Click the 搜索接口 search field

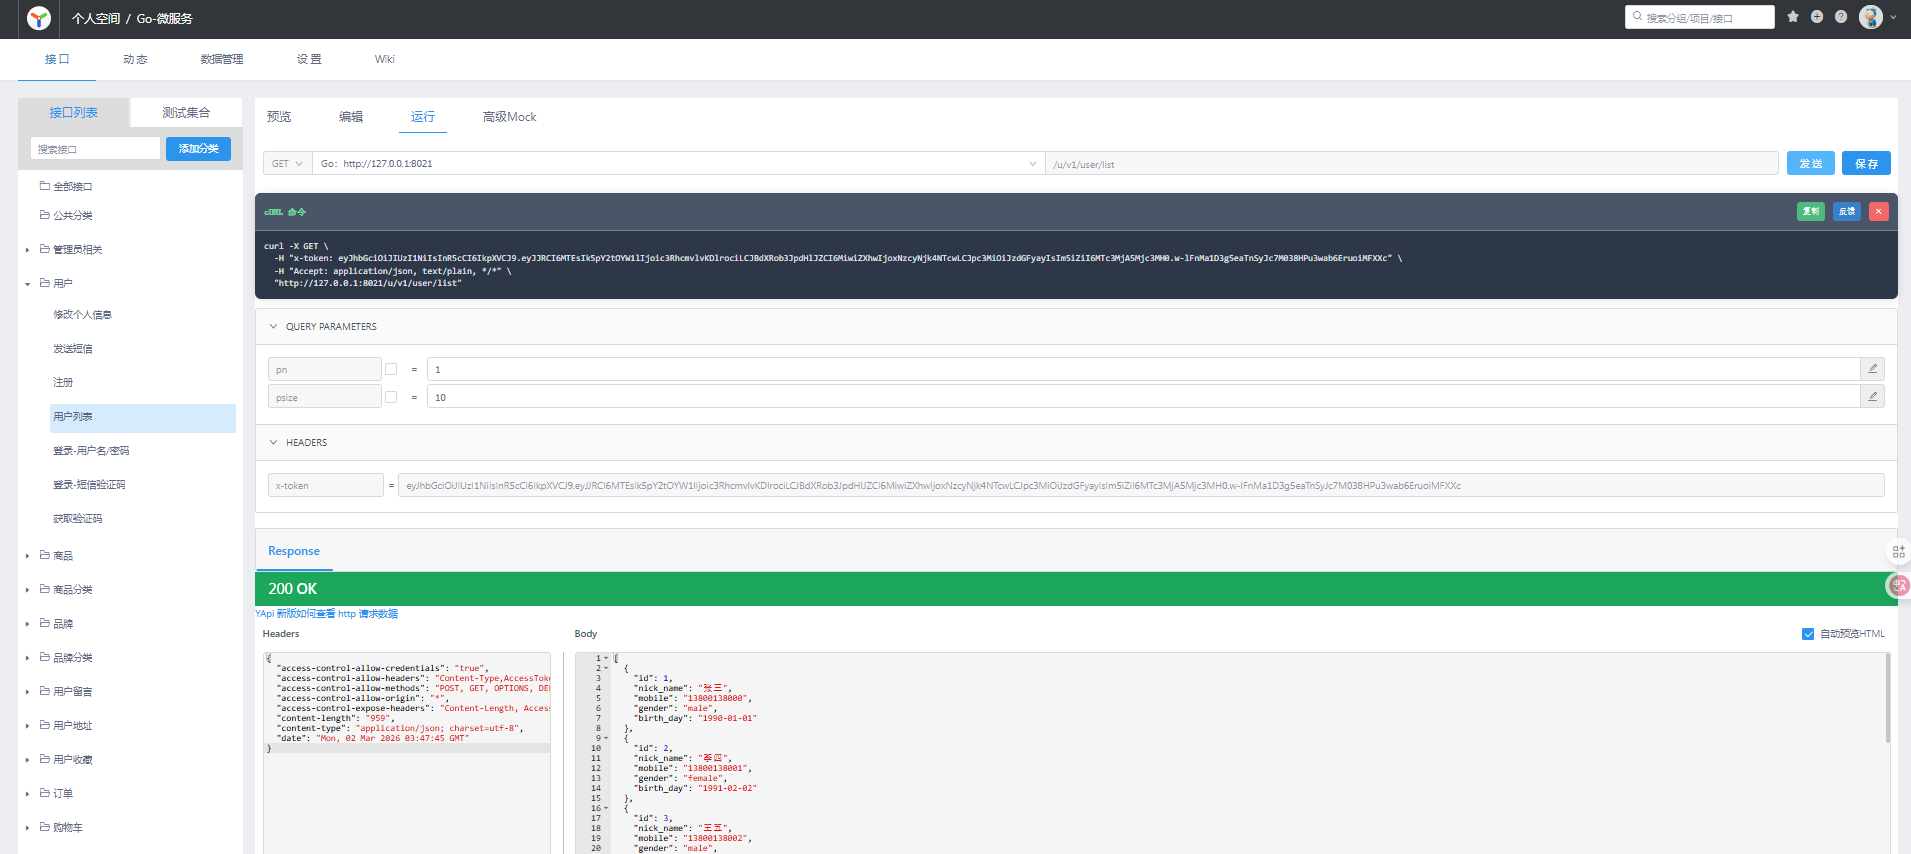tap(95, 149)
